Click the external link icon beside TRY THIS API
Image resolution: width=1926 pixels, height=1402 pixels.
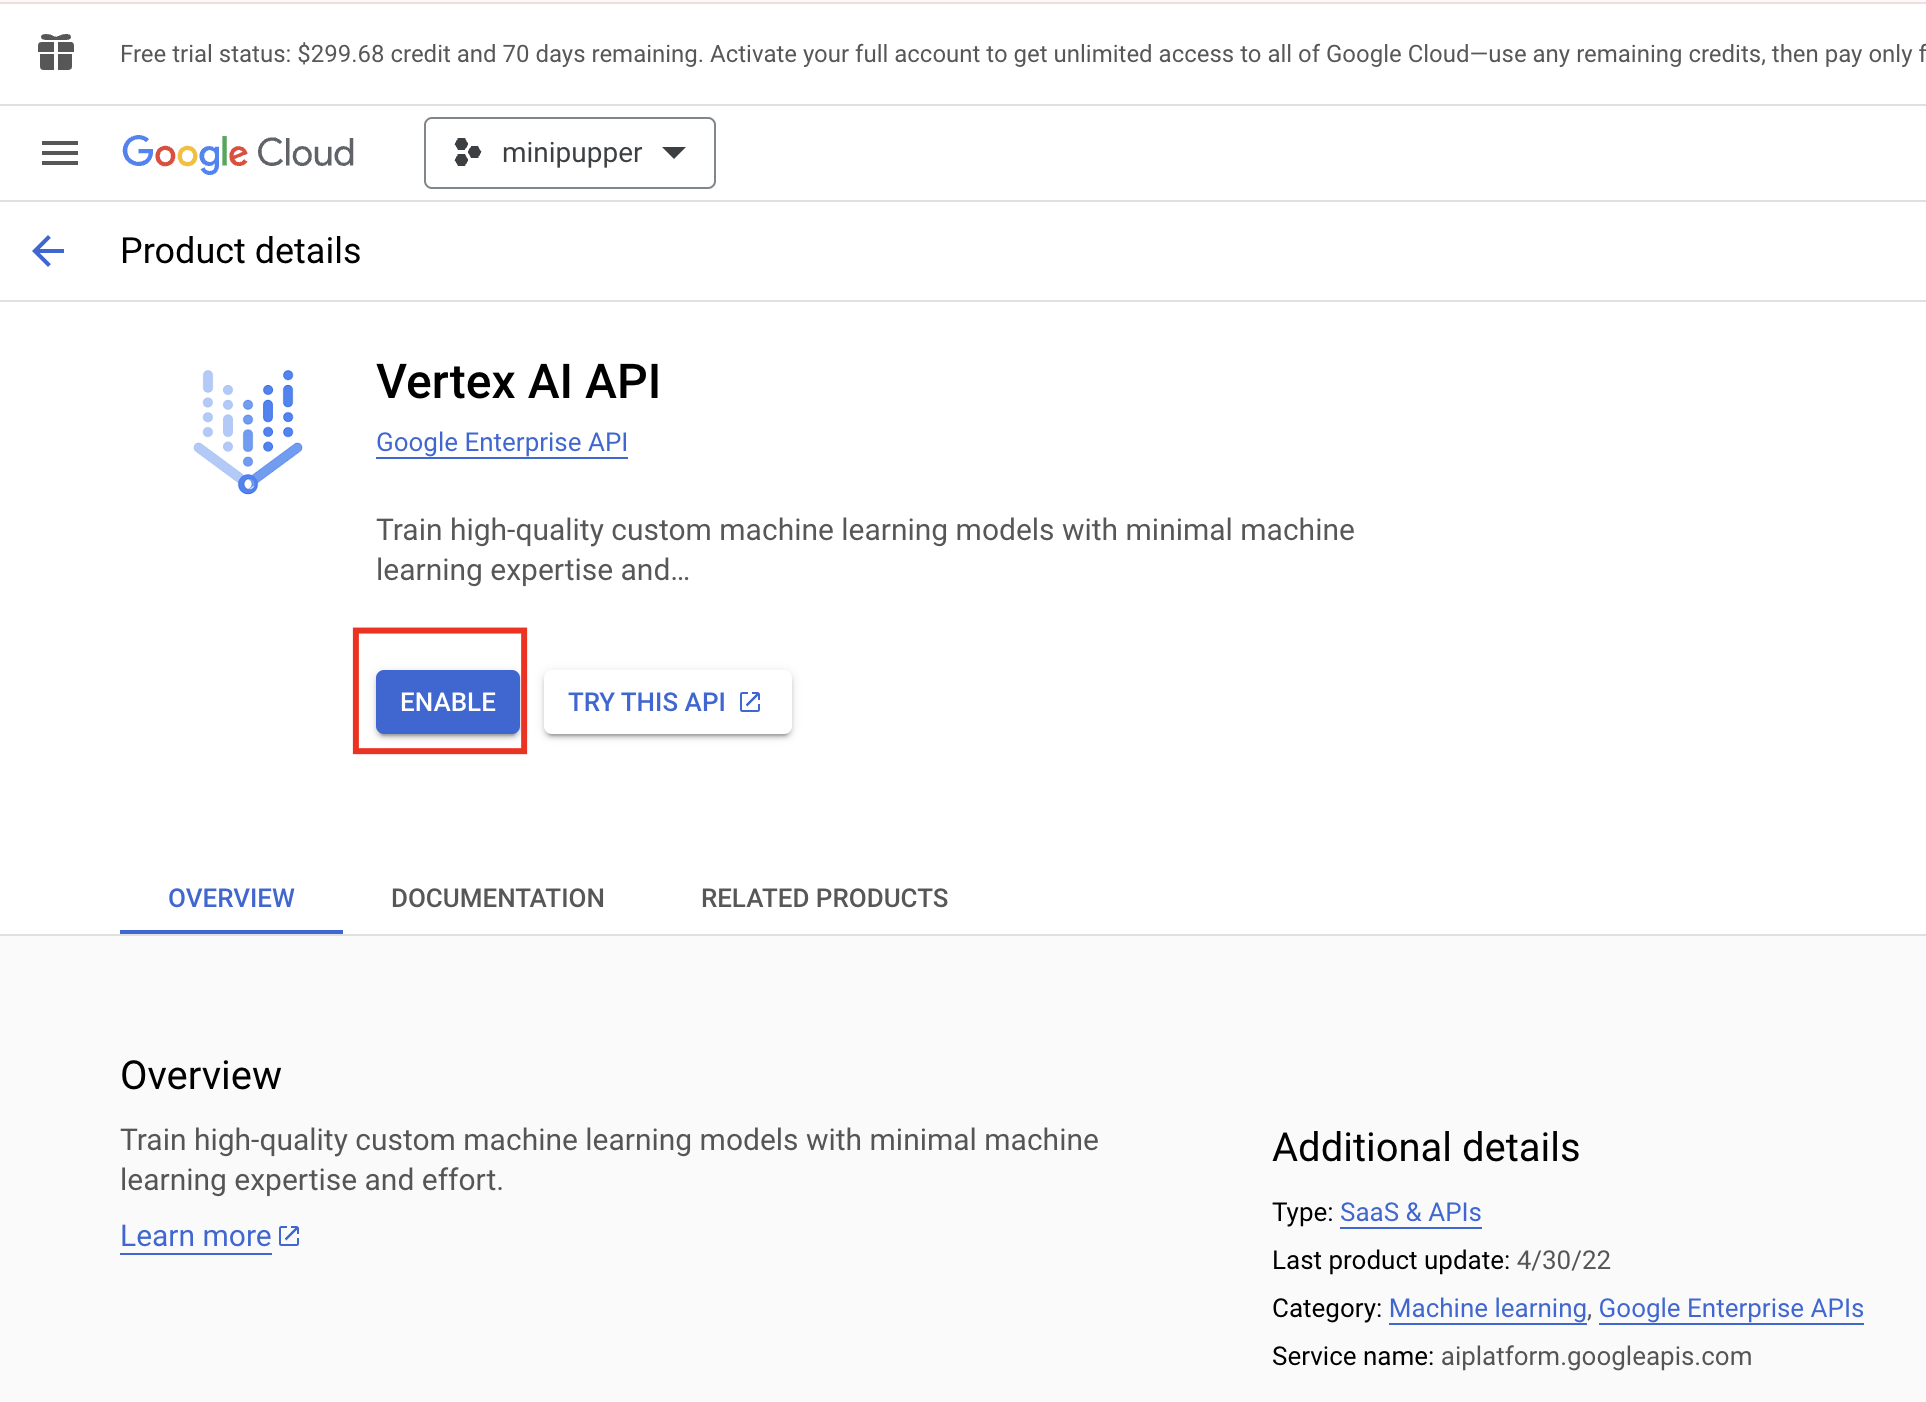point(748,701)
